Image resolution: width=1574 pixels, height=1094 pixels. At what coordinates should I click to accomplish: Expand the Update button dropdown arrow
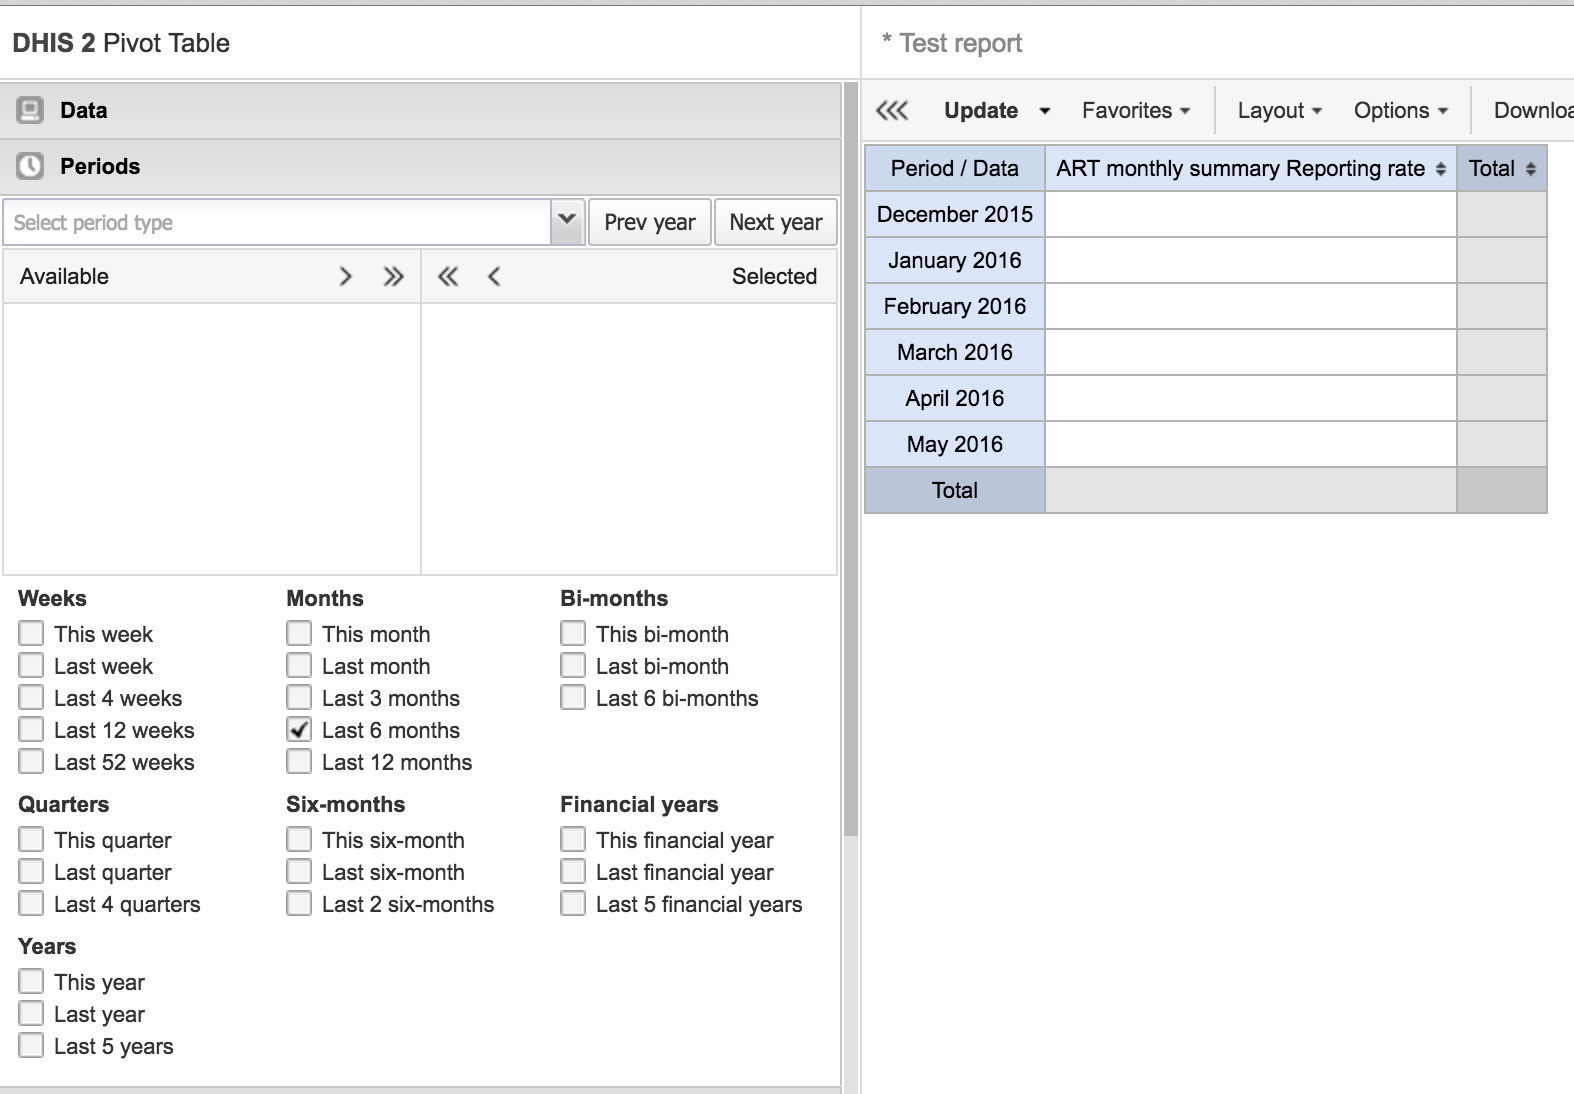1045,111
